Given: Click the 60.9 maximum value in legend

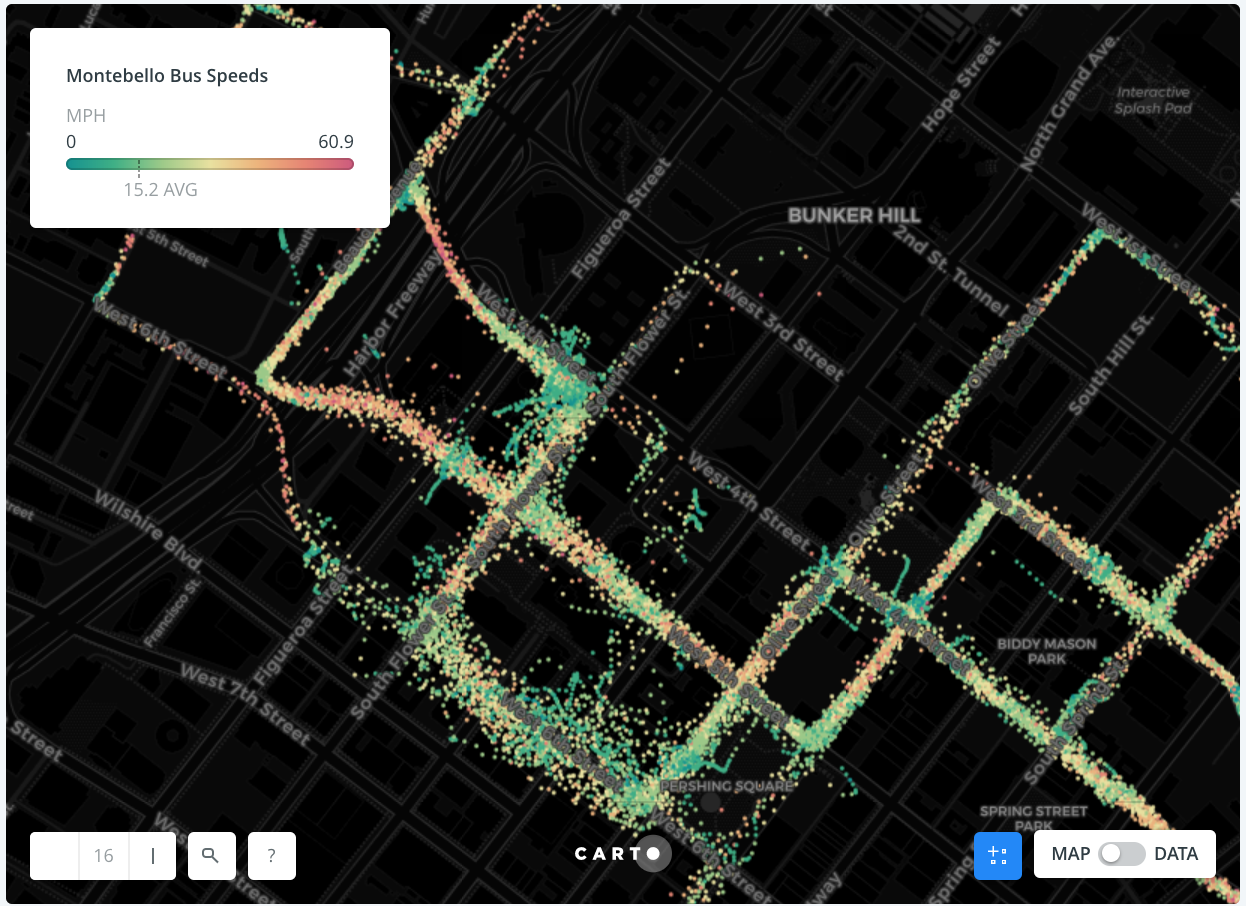Looking at the screenshot, I should click(336, 142).
